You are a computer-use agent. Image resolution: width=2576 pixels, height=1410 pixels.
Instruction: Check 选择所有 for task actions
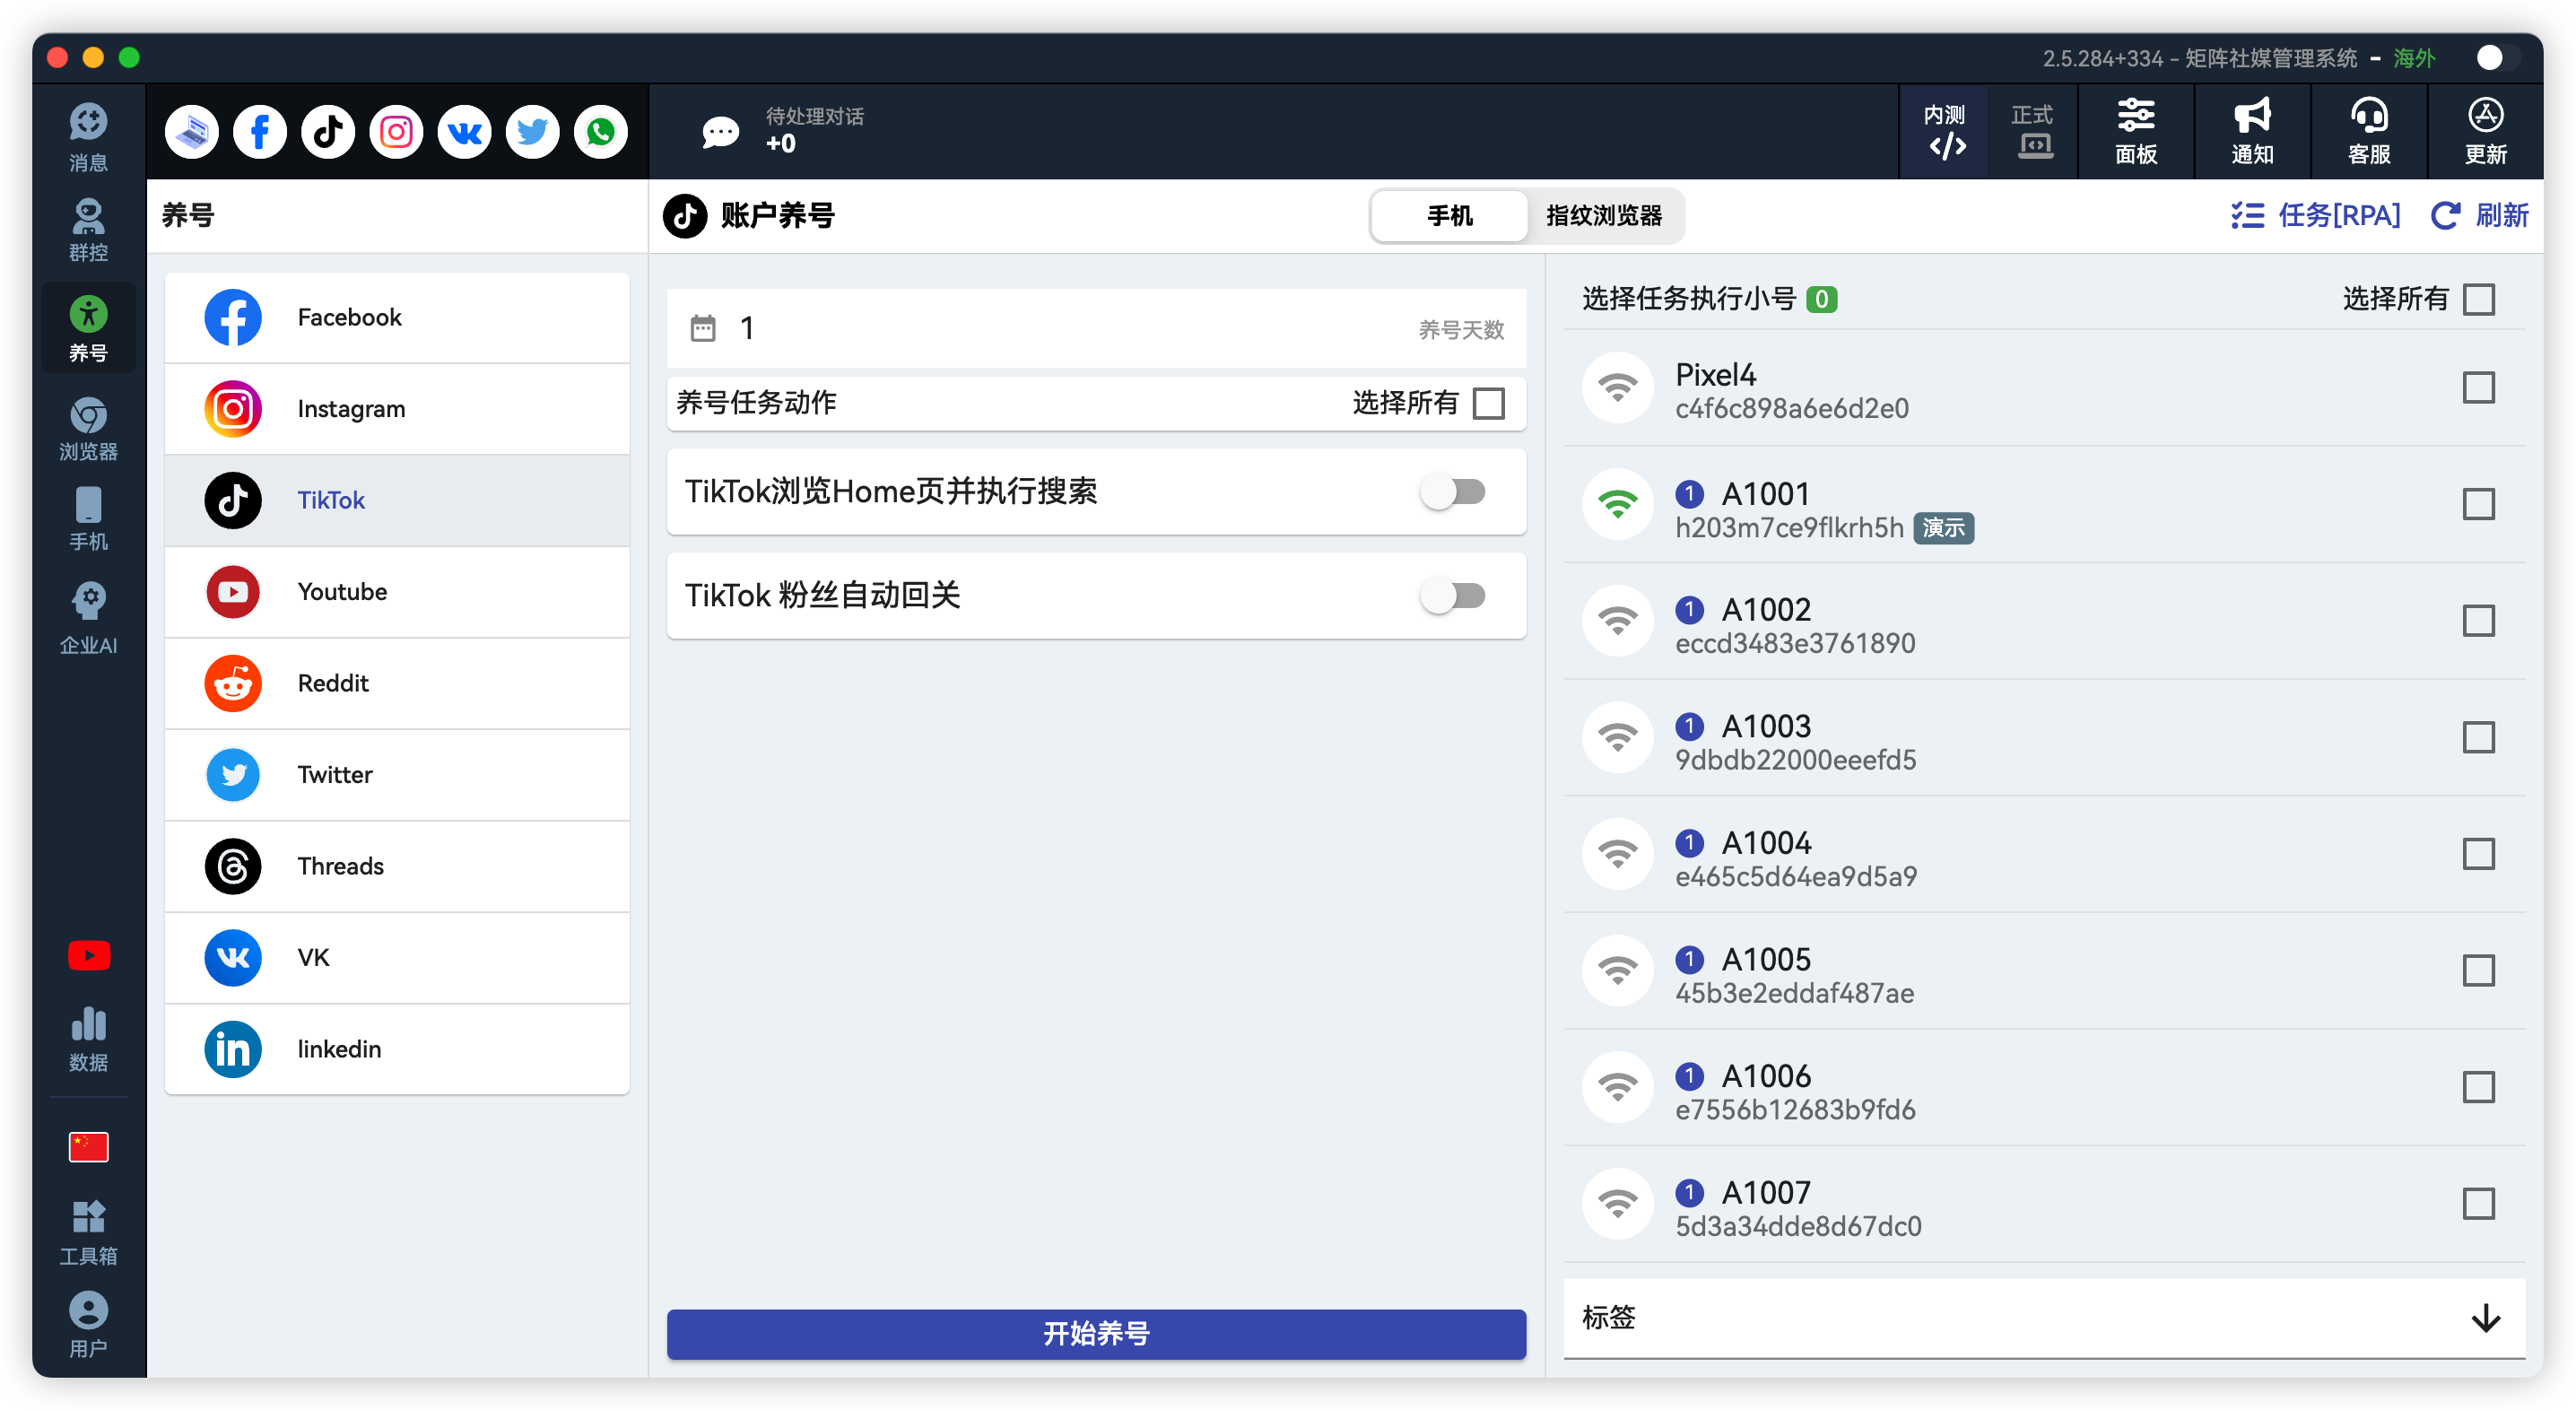[x=1489, y=403]
